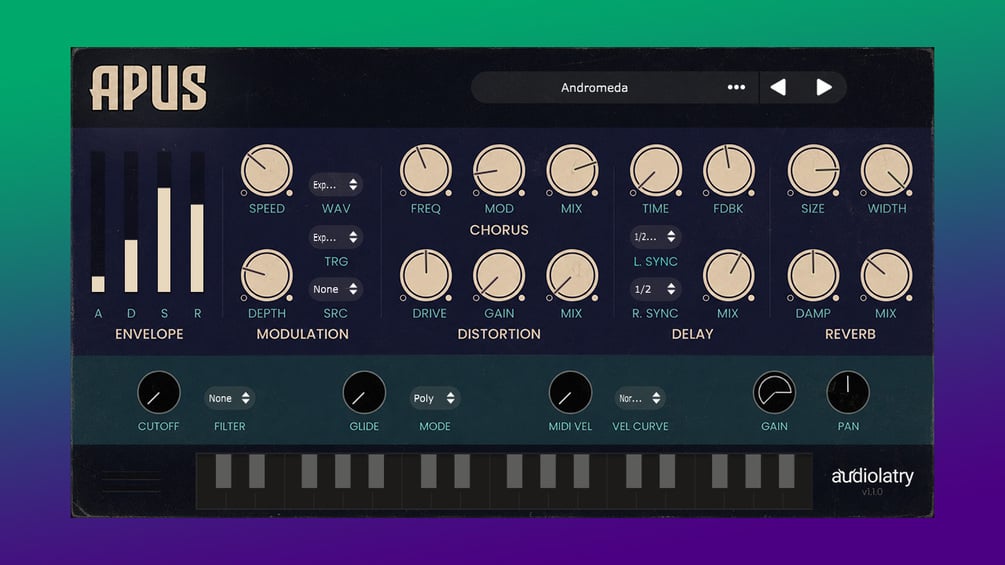Click the Distortion GAIN knob
1005x565 pixels.
pos(499,275)
